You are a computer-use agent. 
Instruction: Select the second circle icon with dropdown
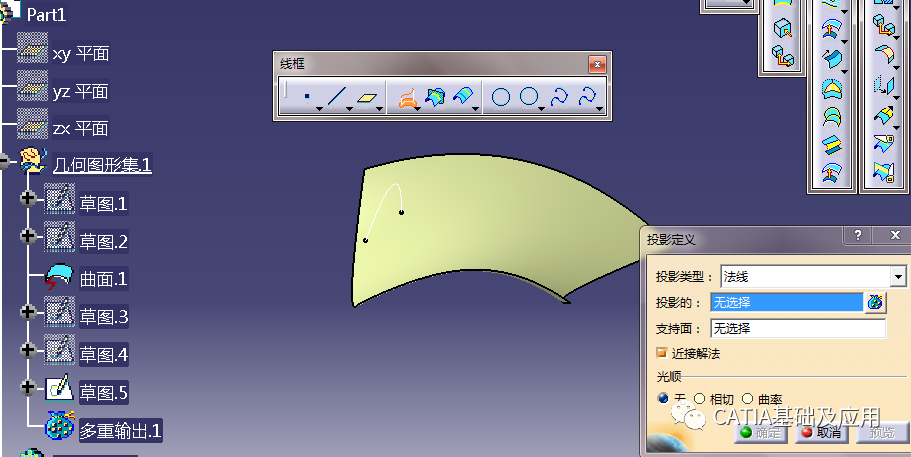coord(529,96)
